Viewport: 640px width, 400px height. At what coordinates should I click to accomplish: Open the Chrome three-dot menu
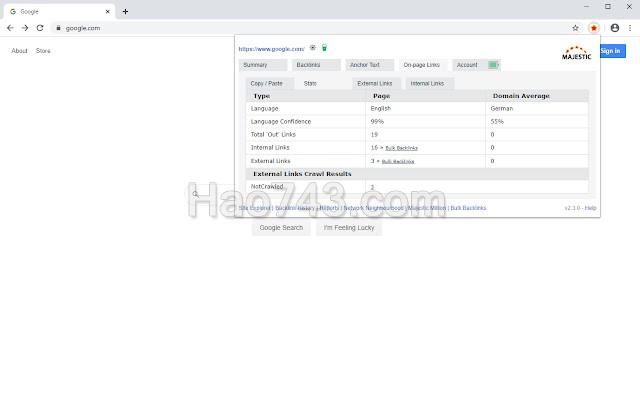pos(630,28)
